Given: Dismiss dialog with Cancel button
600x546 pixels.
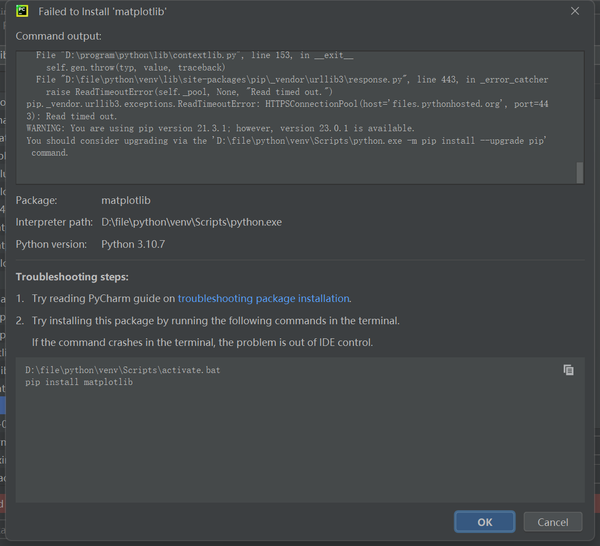Looking at the screenshot, I should click(x=553, y=522).
